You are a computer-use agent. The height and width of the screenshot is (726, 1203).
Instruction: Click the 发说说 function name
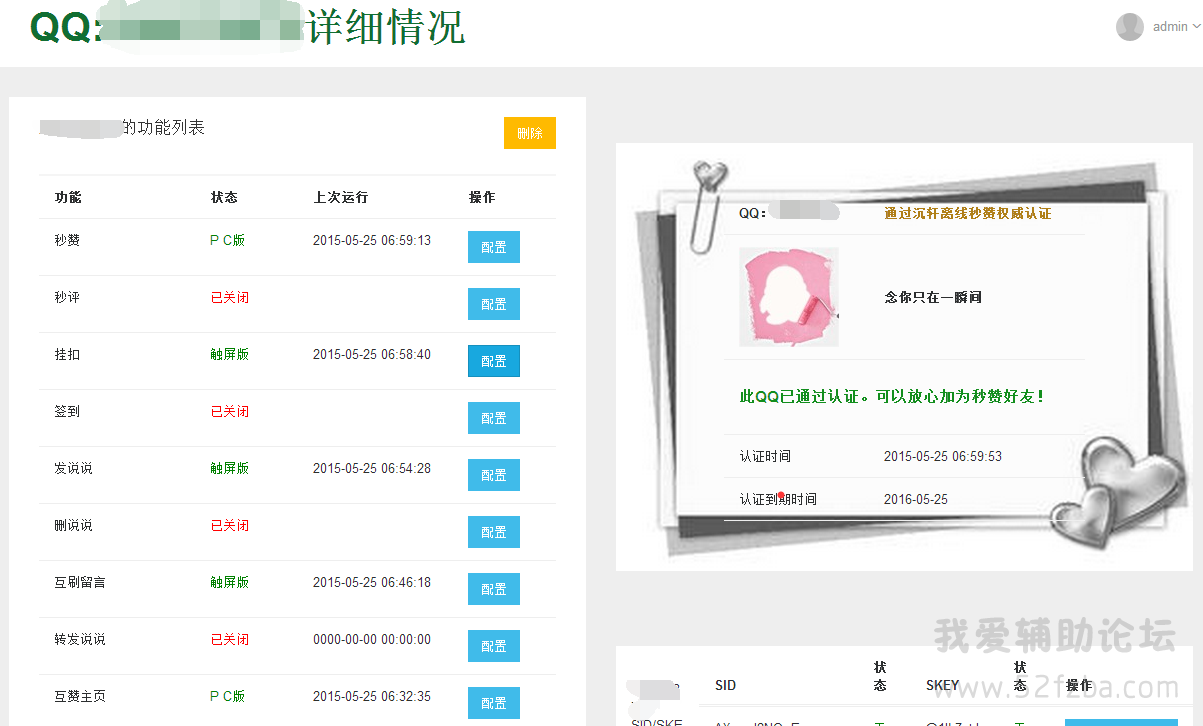tap(73, 468)
